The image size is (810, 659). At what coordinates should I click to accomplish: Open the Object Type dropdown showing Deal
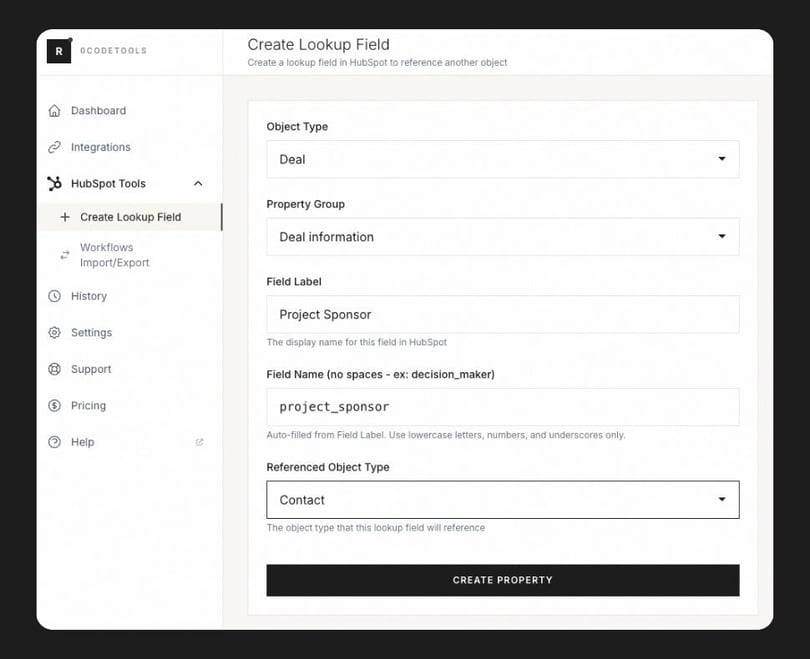[x=502, y=159]
